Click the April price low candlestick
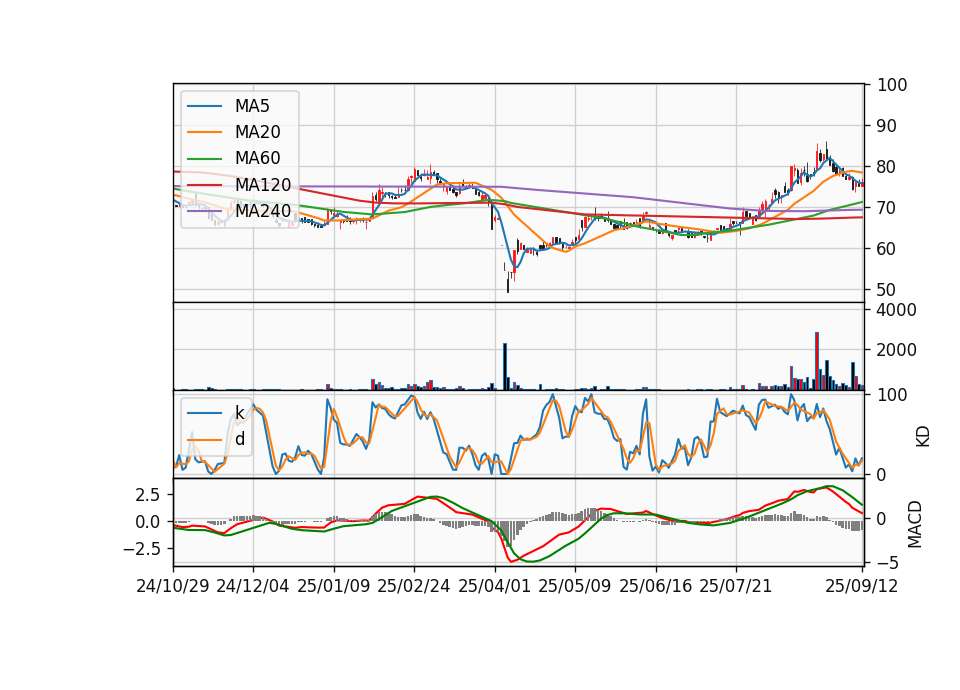This screenshot has height=690, width=960. 508,283
